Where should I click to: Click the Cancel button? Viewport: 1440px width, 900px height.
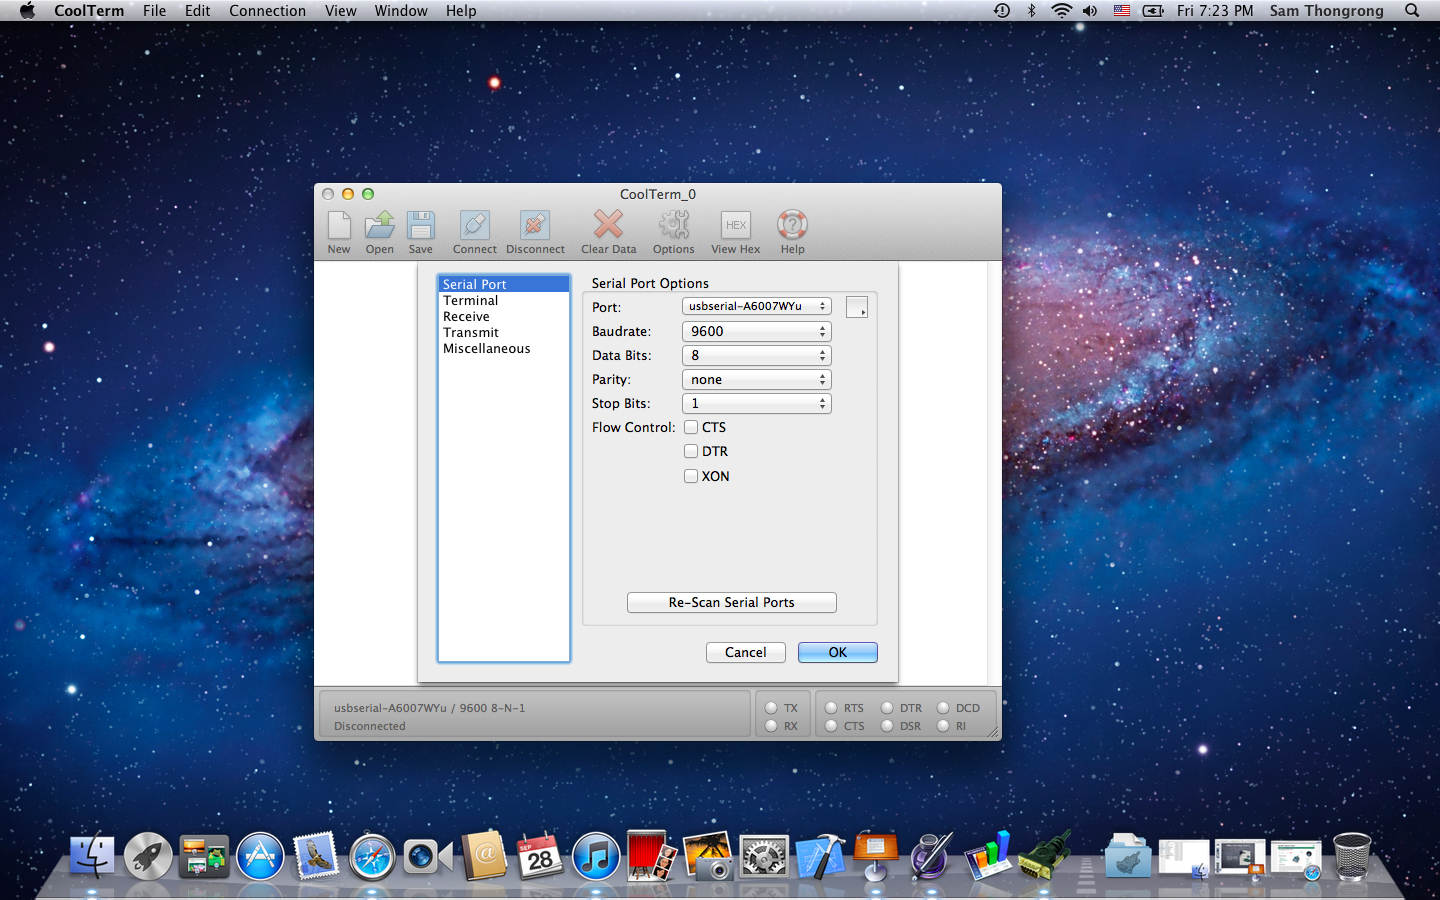click(x=746, y=652)
